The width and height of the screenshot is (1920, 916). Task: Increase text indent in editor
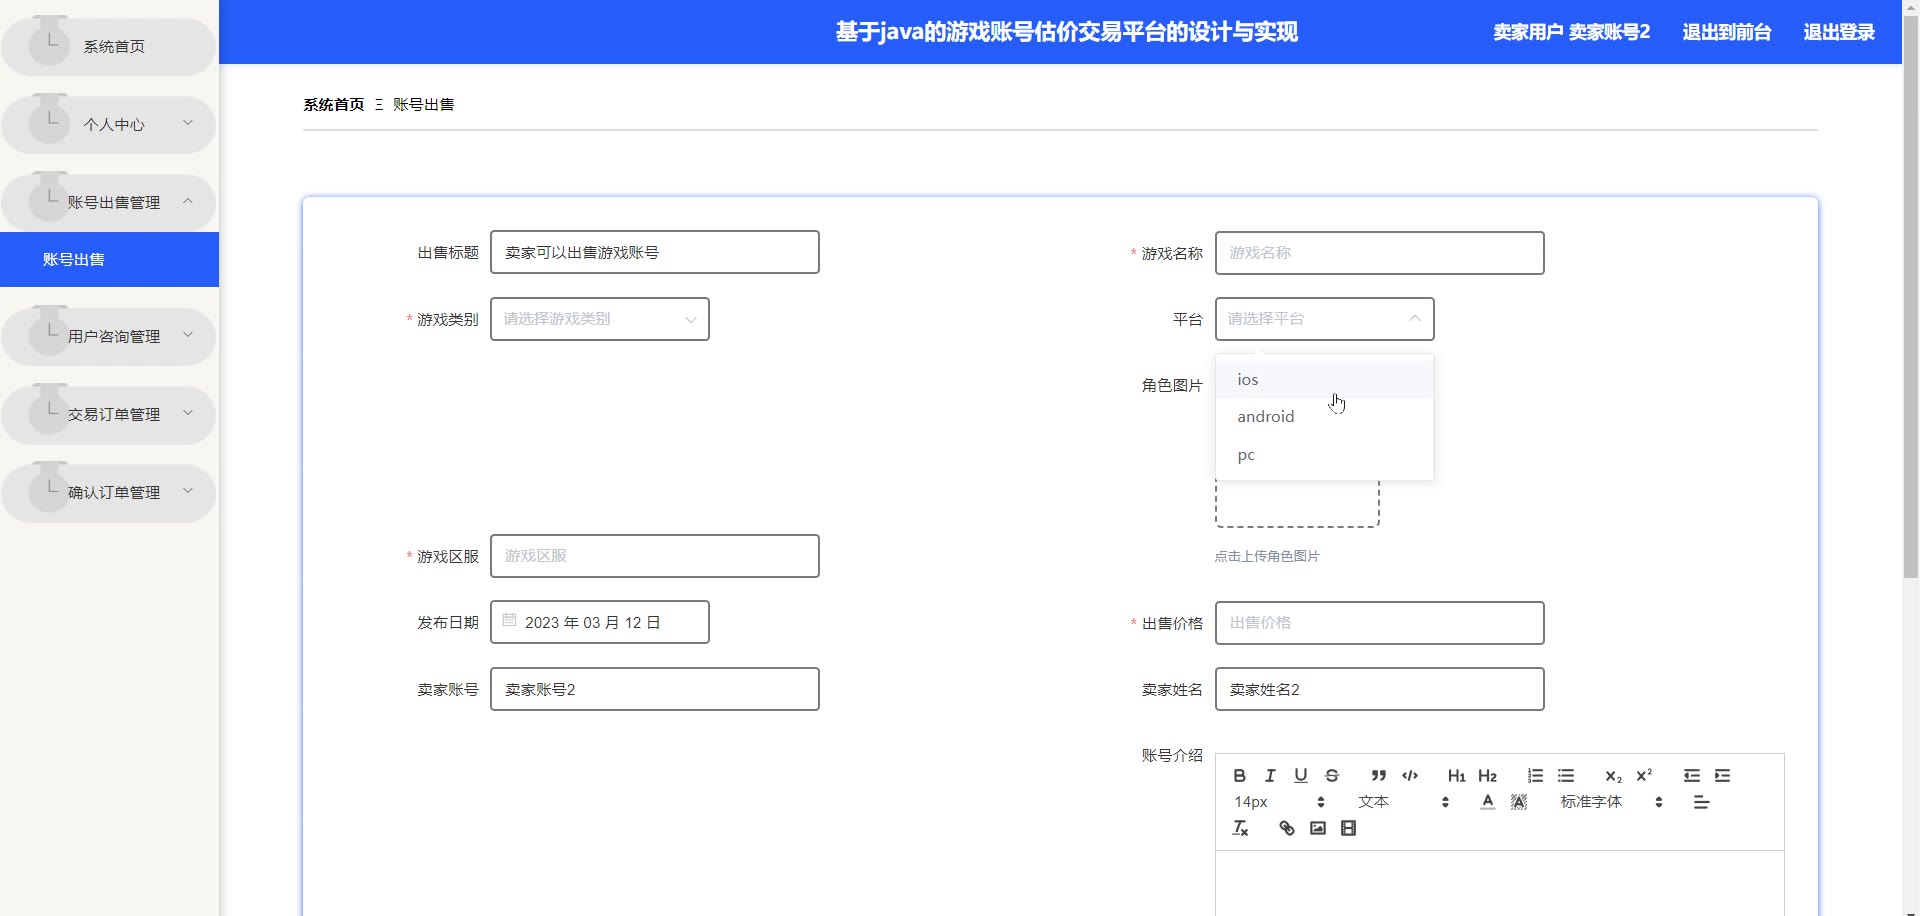1722,776
